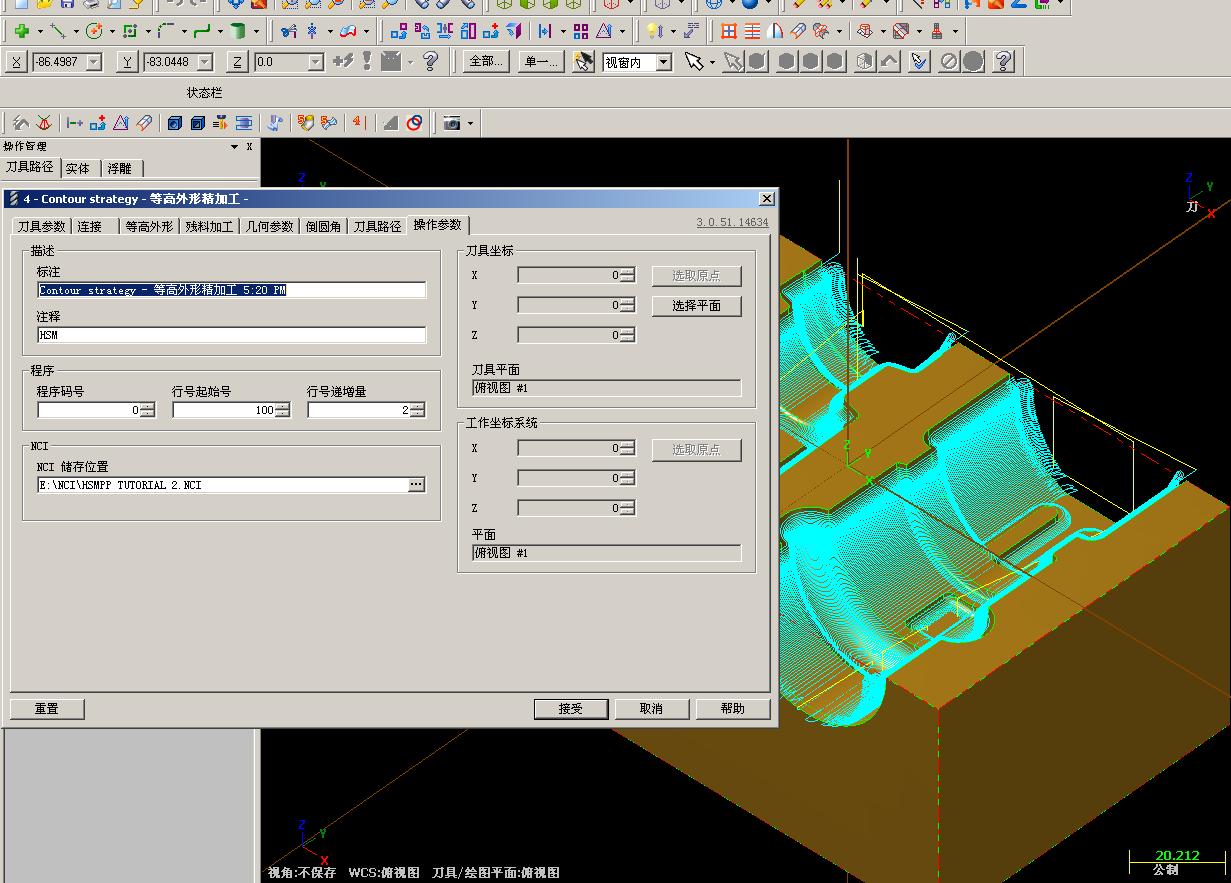This screenshot has width=1231, height=883.
Task: Toggle the Y coordinate lock button
Action: point(127,62)
